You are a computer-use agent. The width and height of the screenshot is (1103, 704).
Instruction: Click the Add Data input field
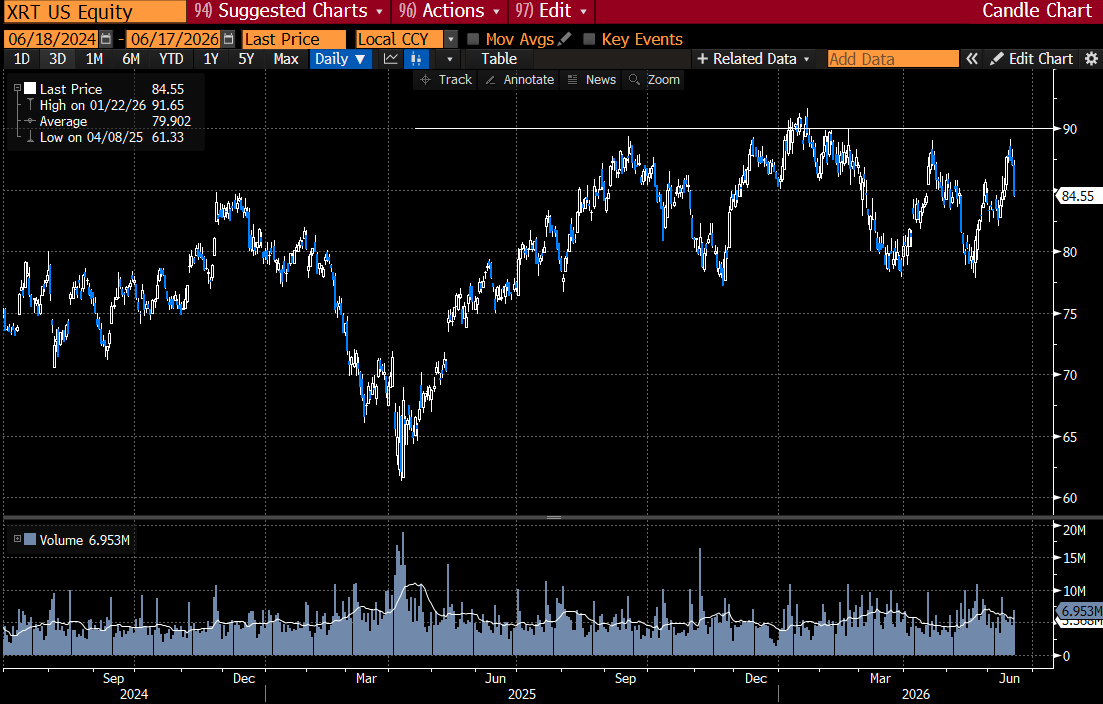click(893, 59)
